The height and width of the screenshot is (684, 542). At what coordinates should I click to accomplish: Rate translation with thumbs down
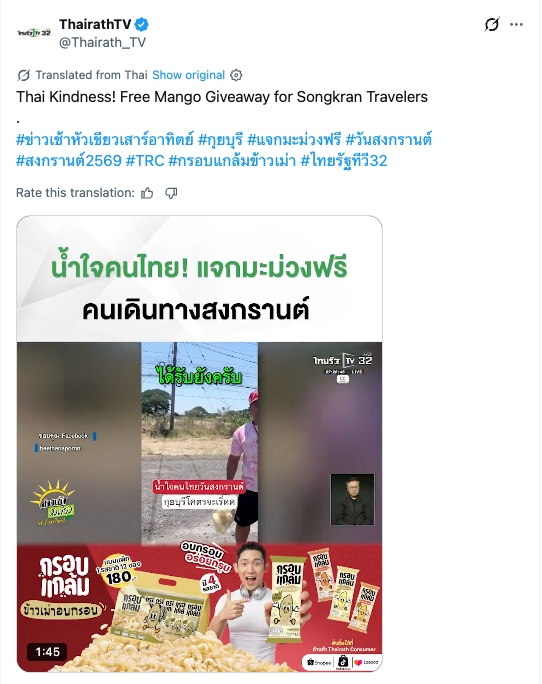tap(171, 193)
